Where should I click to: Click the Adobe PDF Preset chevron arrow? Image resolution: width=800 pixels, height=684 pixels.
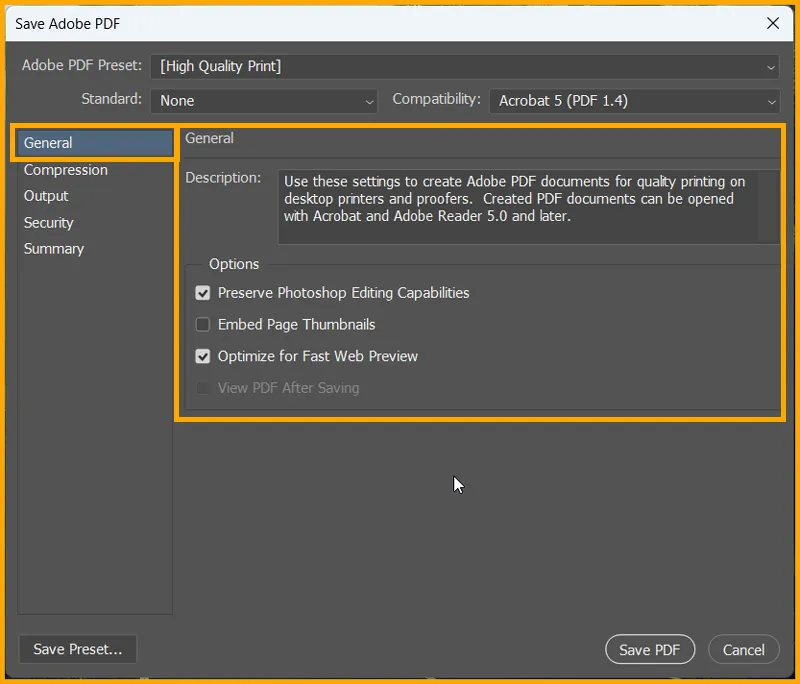[771, 66]
